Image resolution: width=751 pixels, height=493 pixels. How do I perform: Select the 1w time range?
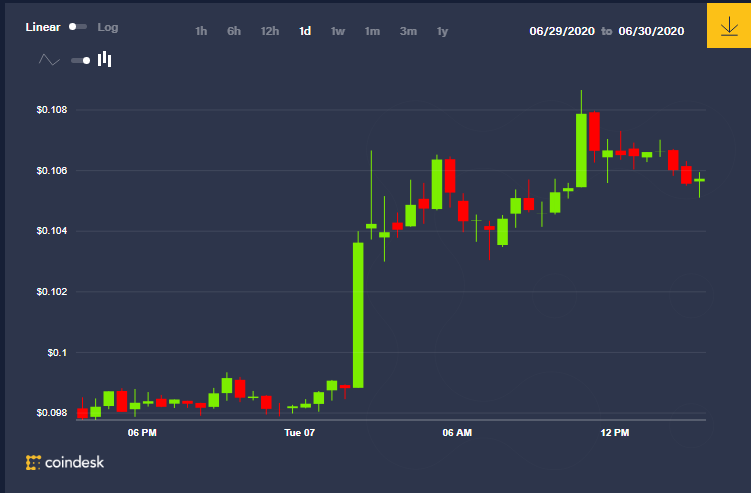[338, 31]
